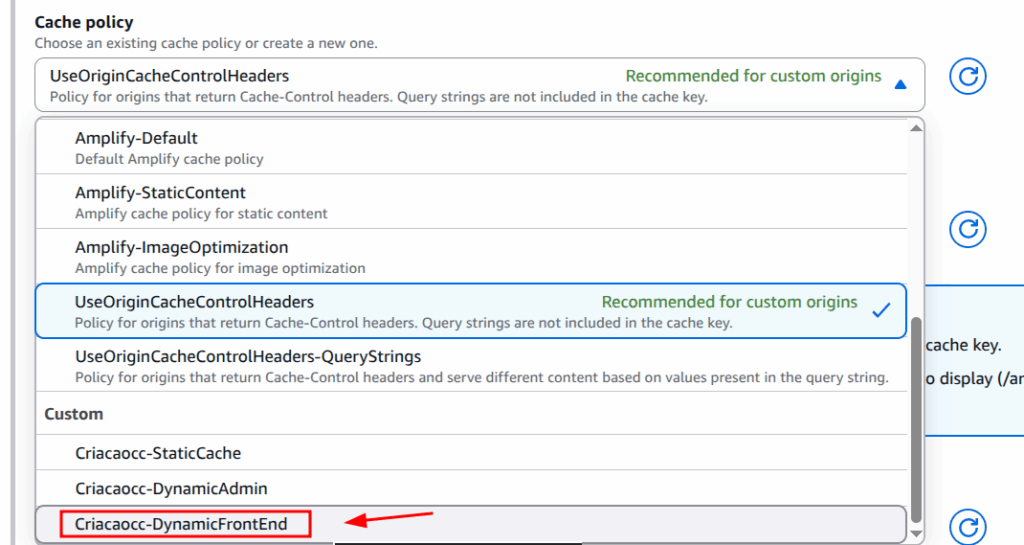The height and width of the screenshot is (545, 1024).
Task: Click refresh icon next to Criacaocc-DynamicFrontEnd row
Action: [x=967, y=527]
